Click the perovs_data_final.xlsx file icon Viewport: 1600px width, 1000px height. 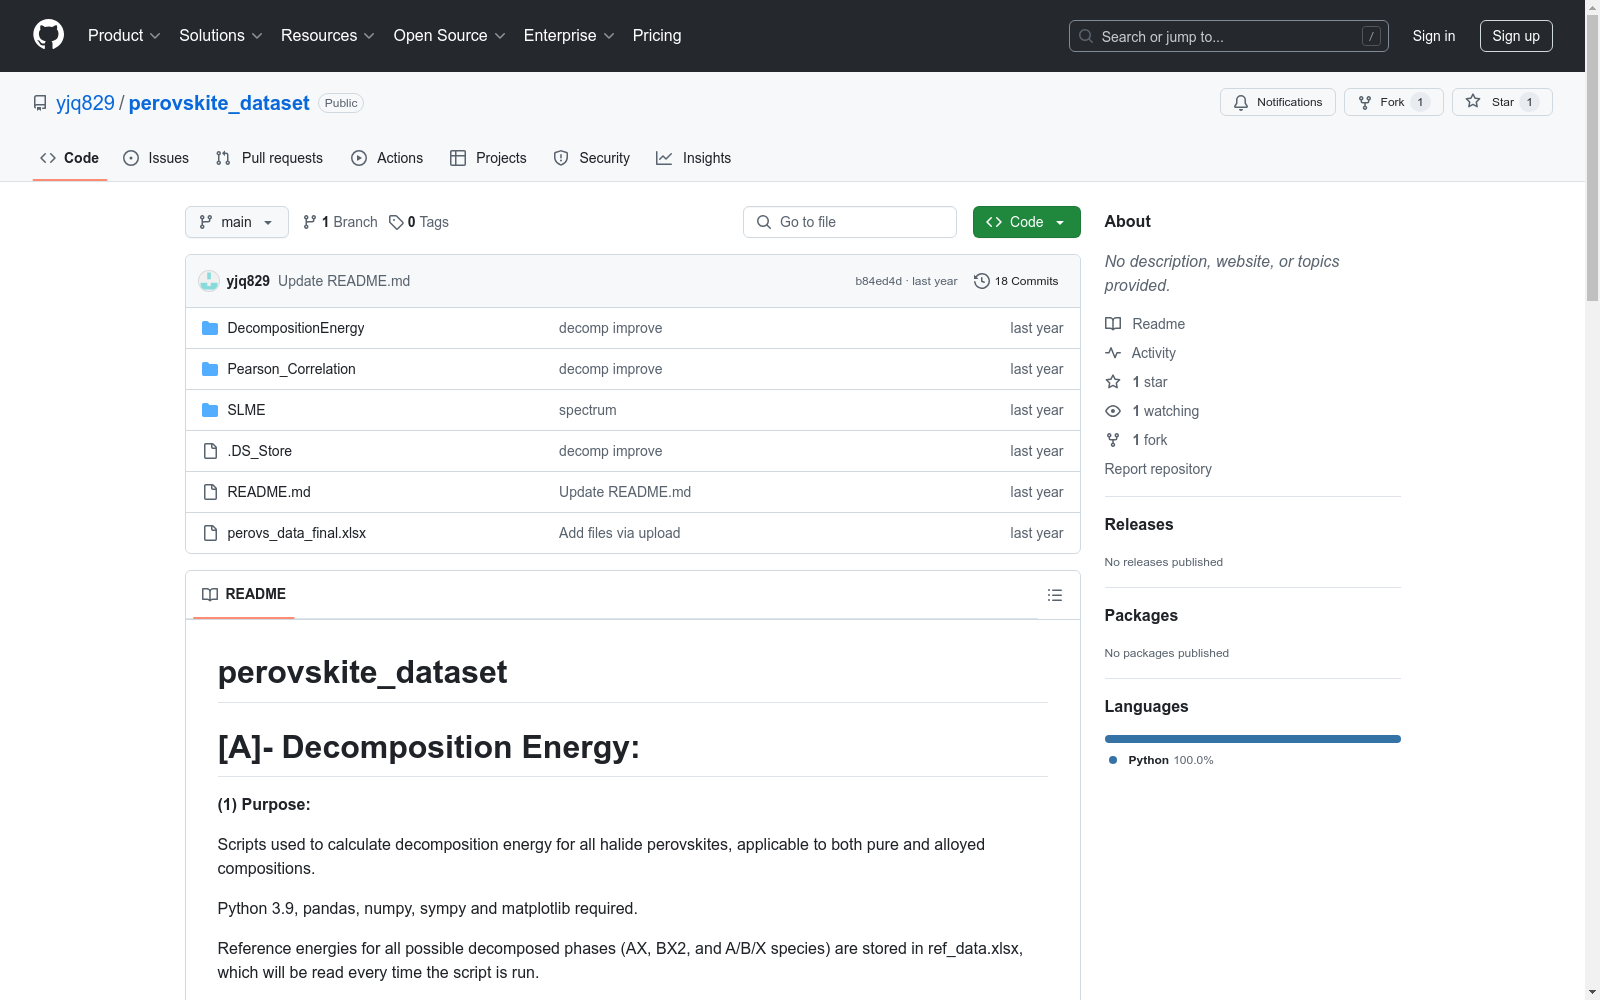210,533
